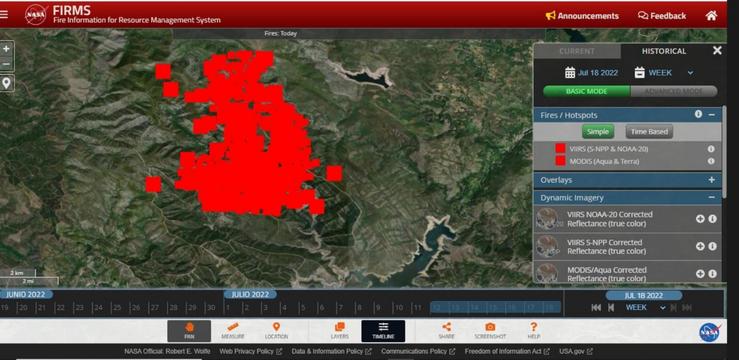Select Time Based fire display

[649, 132]
